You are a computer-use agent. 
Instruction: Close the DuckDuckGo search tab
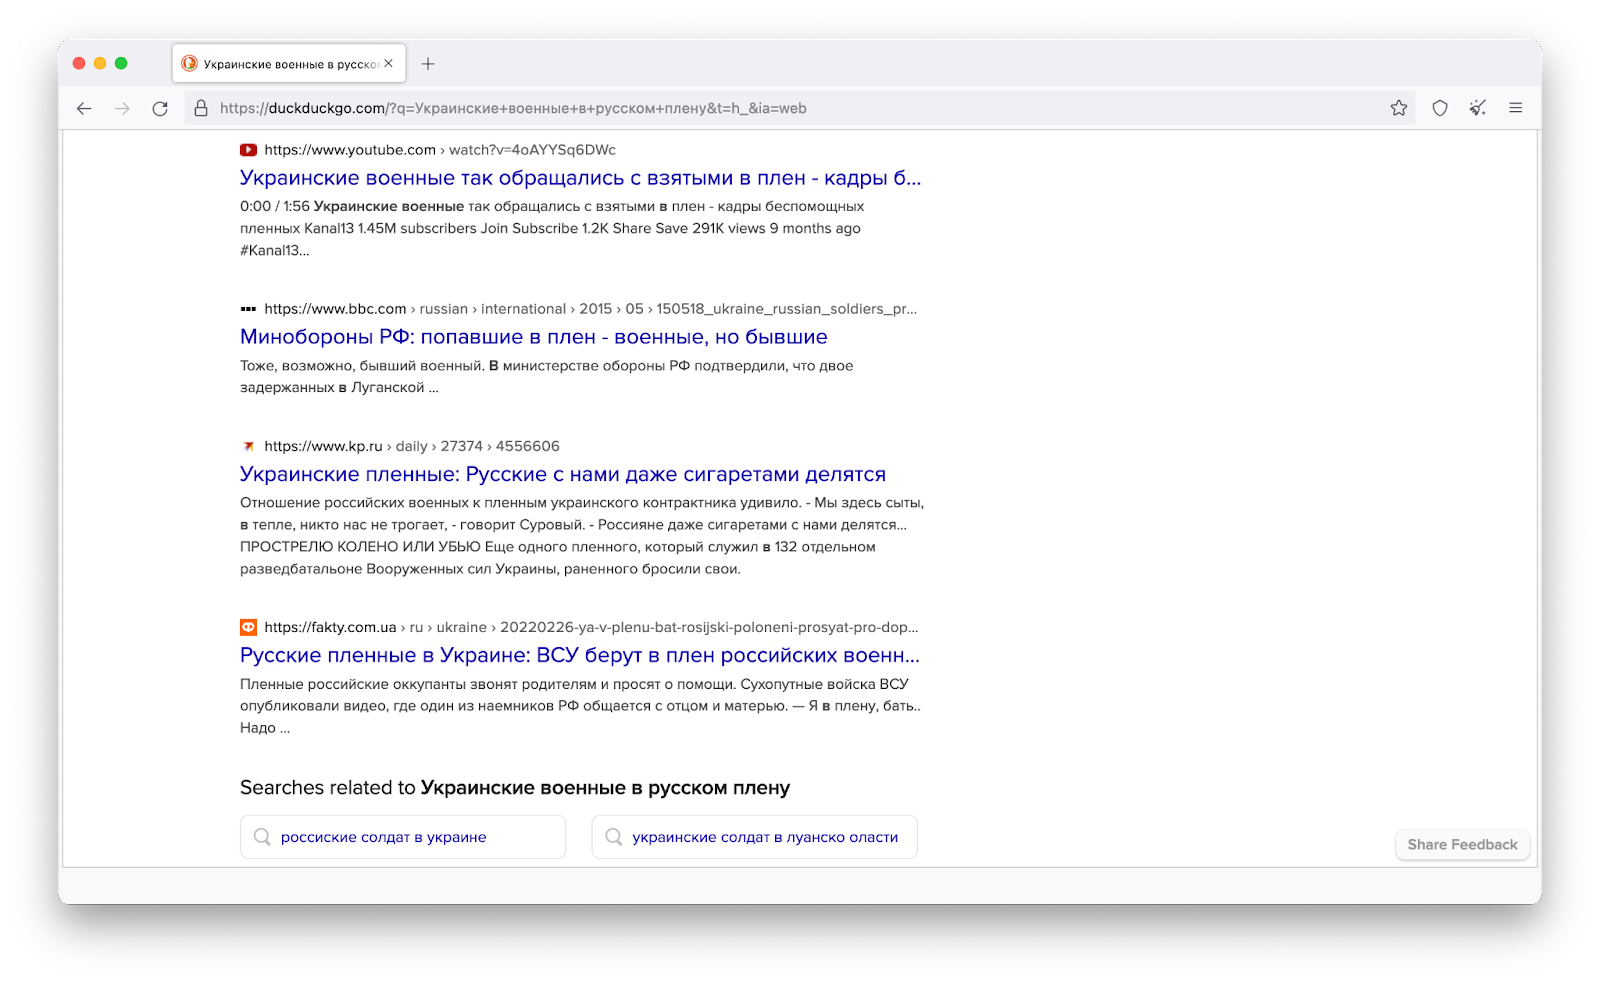click(389, 64)
